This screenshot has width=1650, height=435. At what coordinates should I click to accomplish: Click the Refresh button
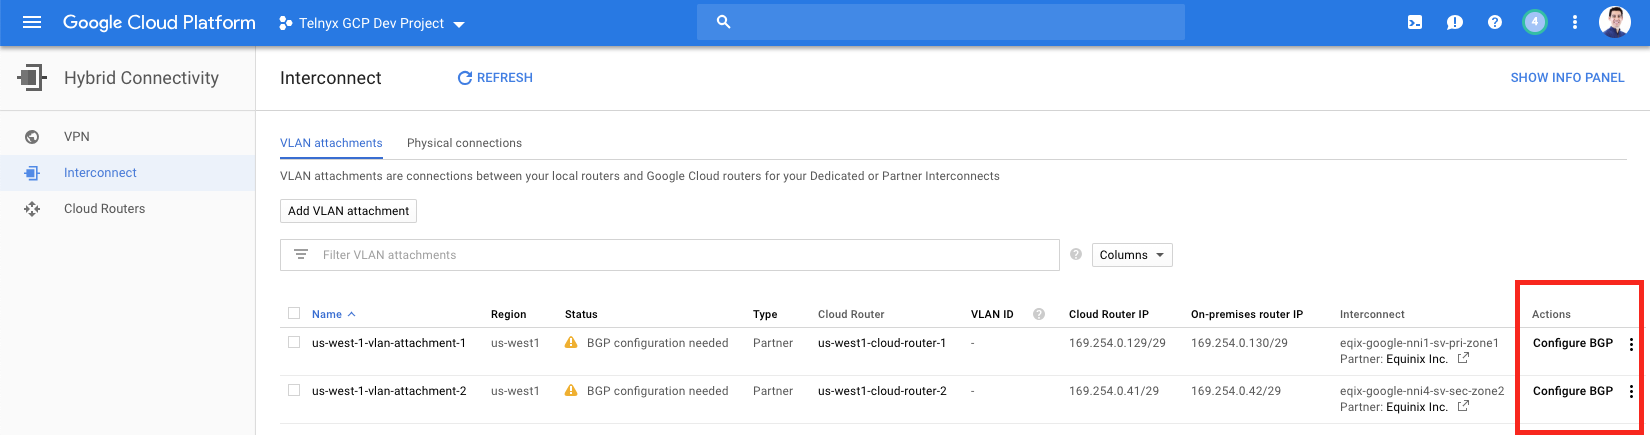(x=495, y=78)
